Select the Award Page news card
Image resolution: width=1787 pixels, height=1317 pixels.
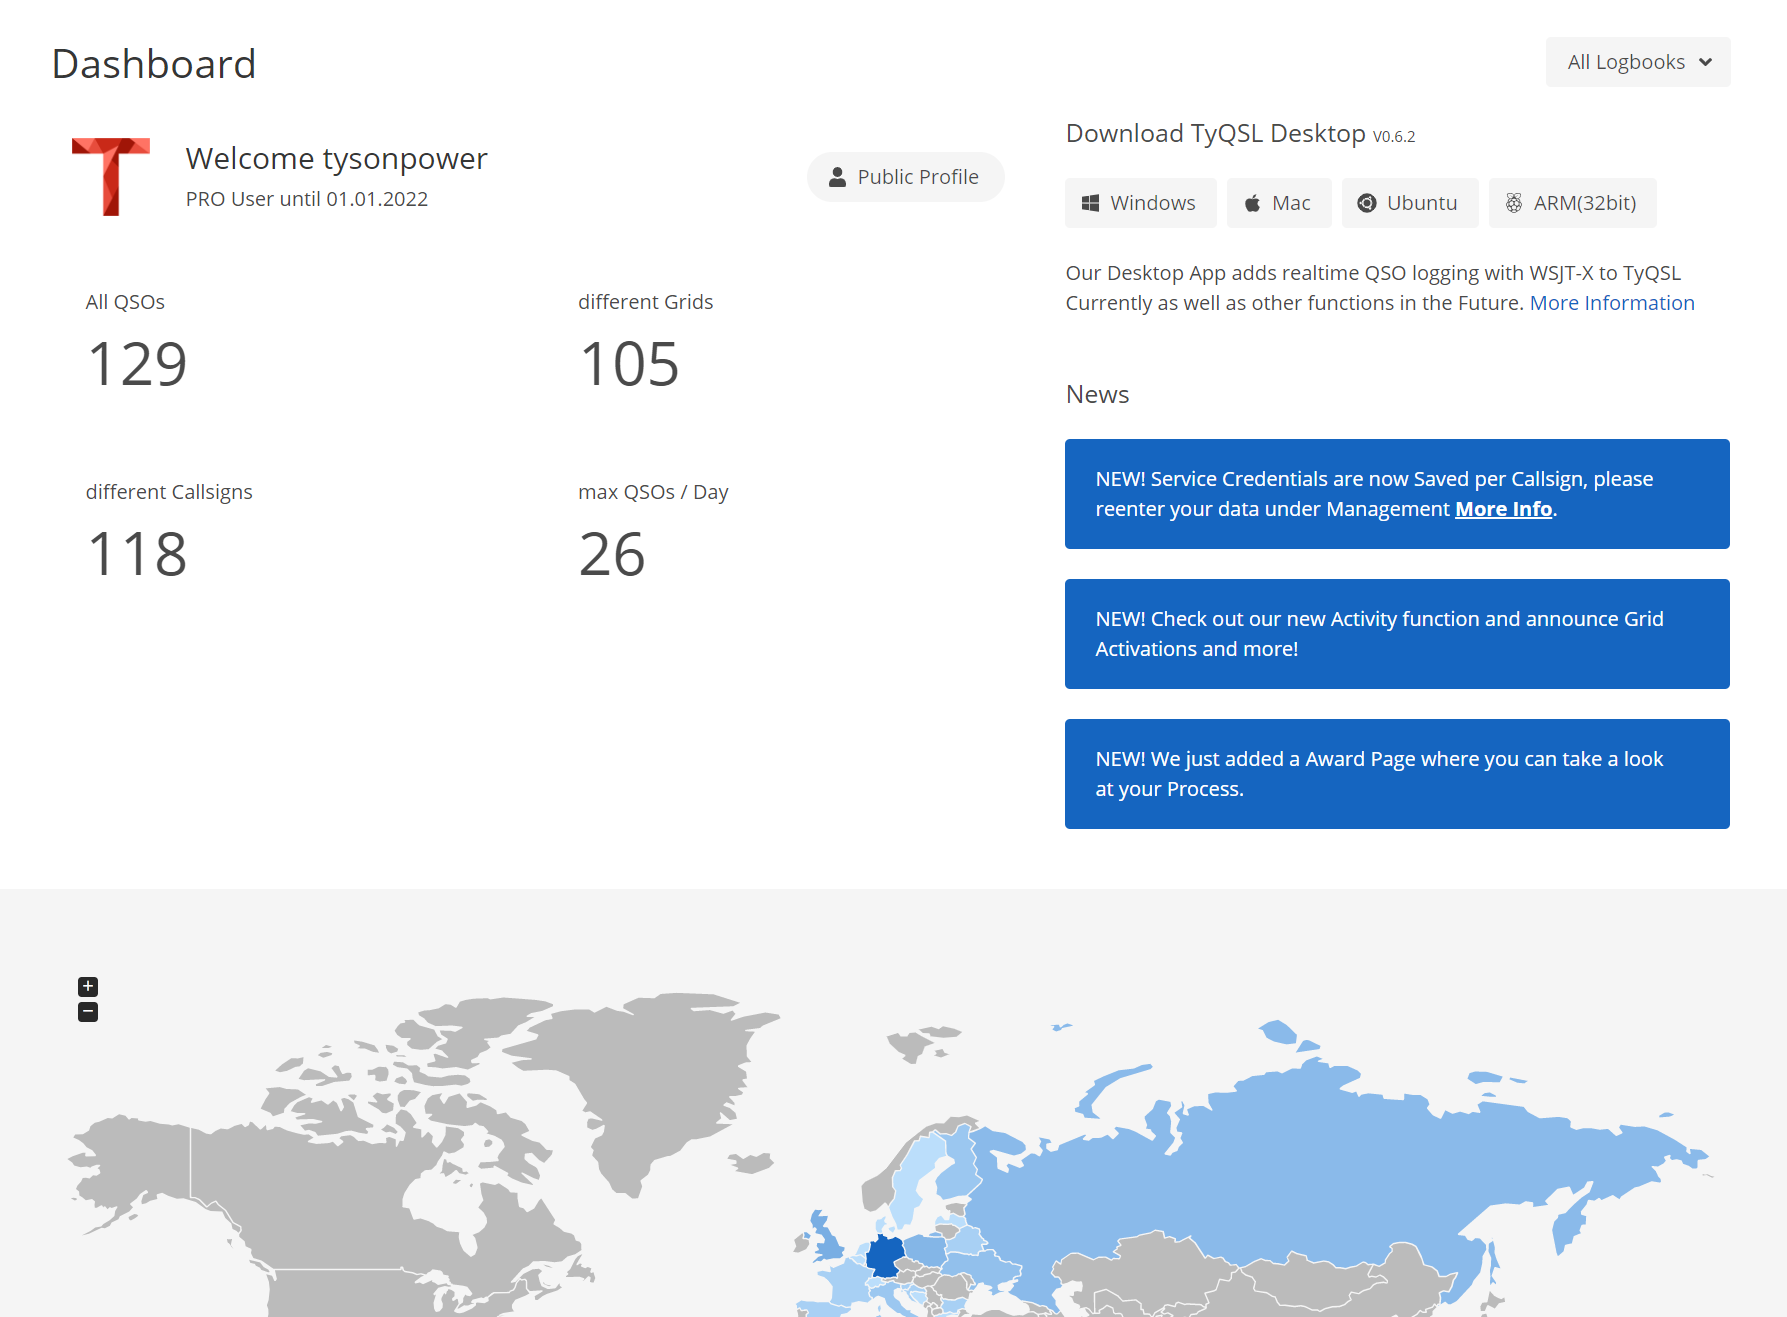pyautogui.click(x=1396, y=774)
